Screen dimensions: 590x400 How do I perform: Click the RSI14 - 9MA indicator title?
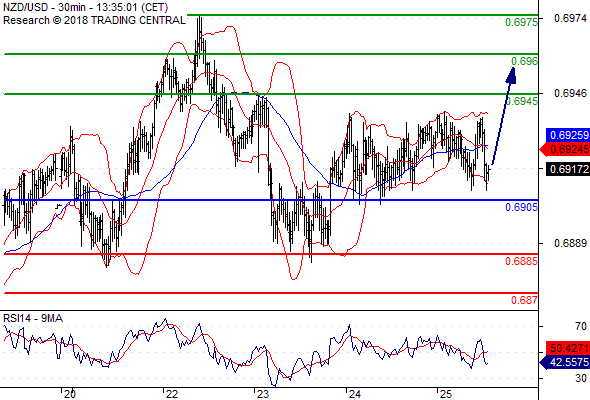(33, 319)
